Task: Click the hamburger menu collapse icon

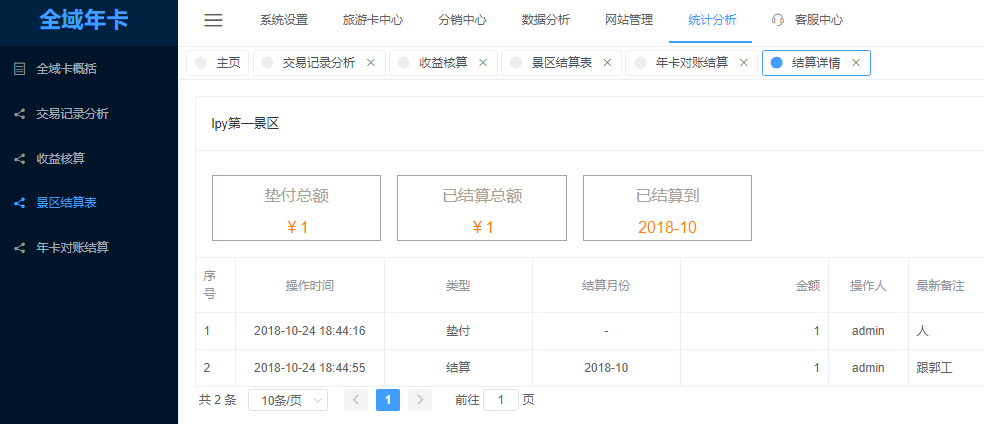Action: click(213, 20)
